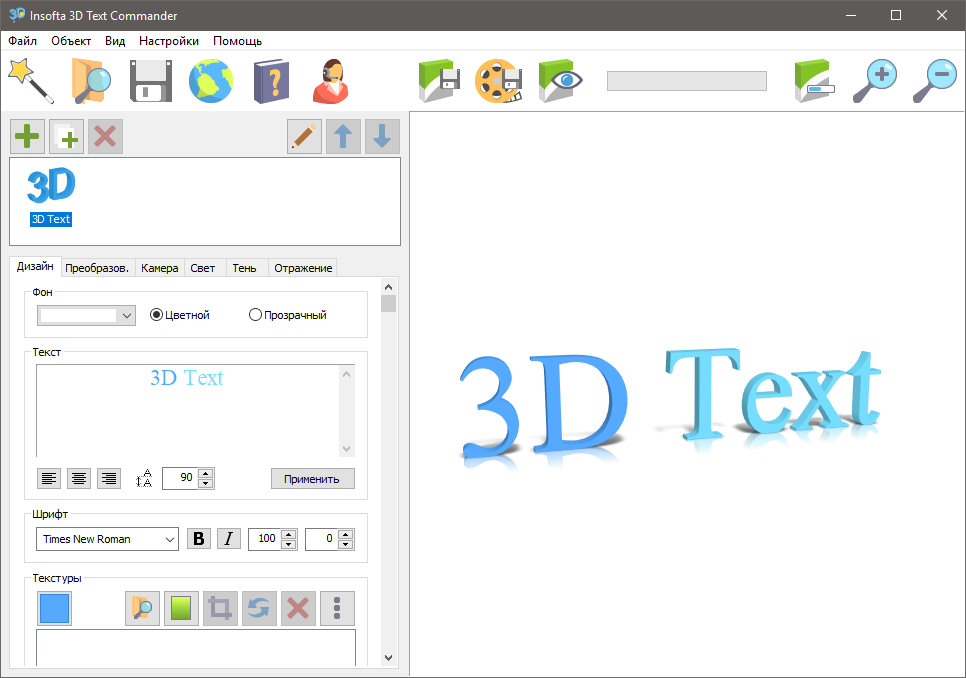This screenshot has height=678, width=966.
Task: Select the Дизайн tab
Action: pyautogui.click(x=35, y=266)
